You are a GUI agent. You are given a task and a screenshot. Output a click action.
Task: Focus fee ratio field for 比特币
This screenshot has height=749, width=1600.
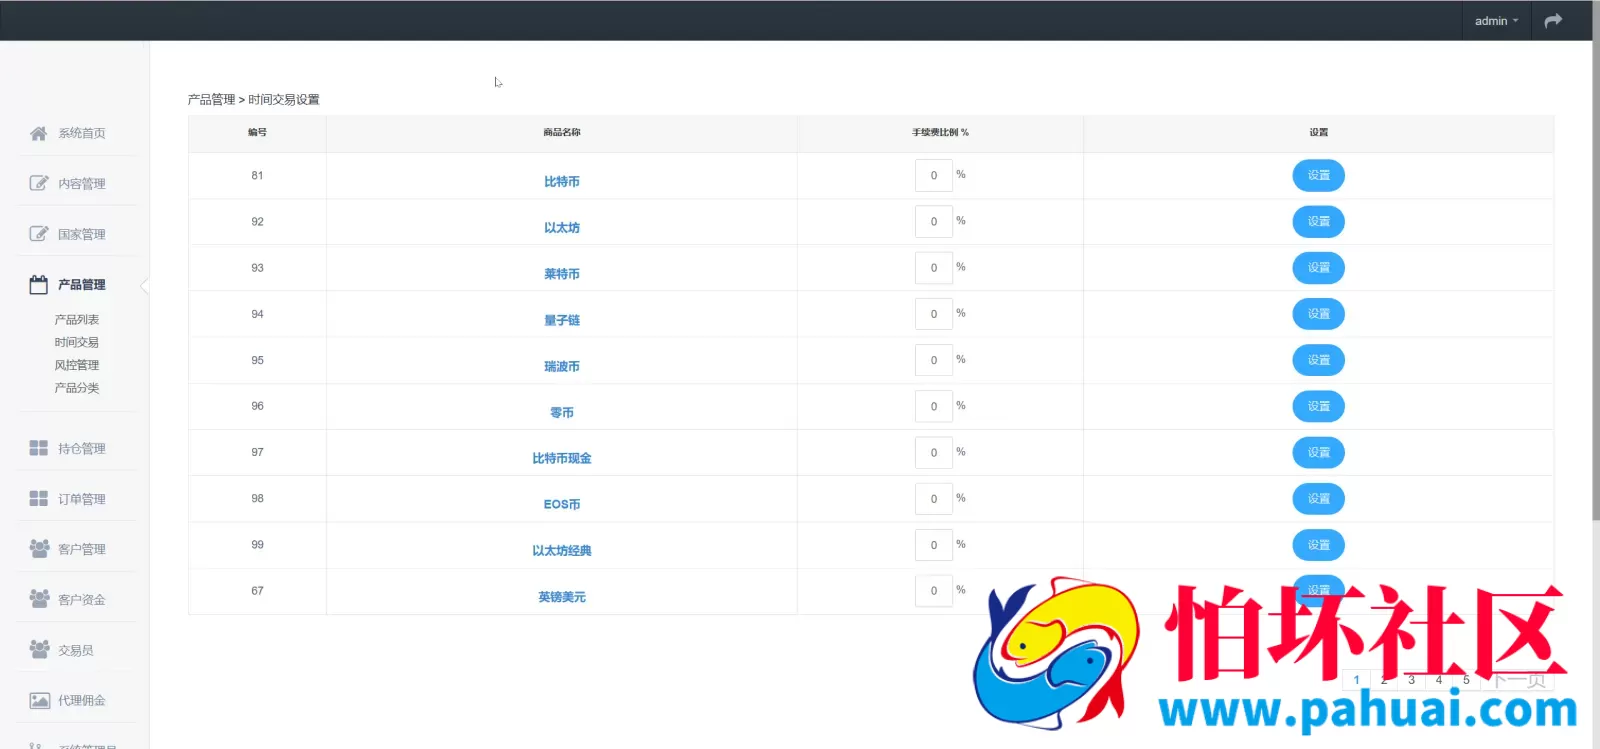[x=934, y=175]
